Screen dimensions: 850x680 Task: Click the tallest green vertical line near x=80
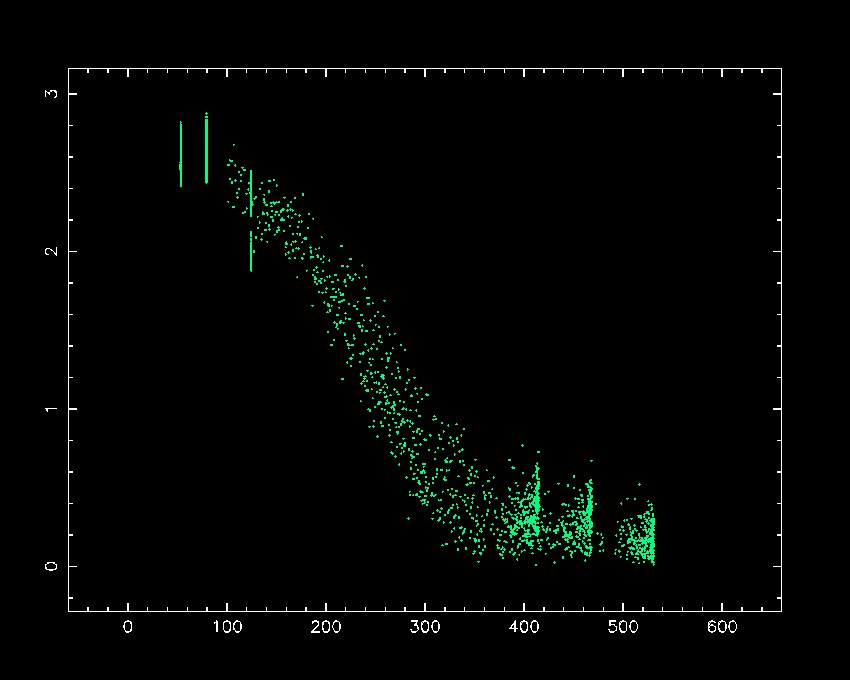(207, 148)
